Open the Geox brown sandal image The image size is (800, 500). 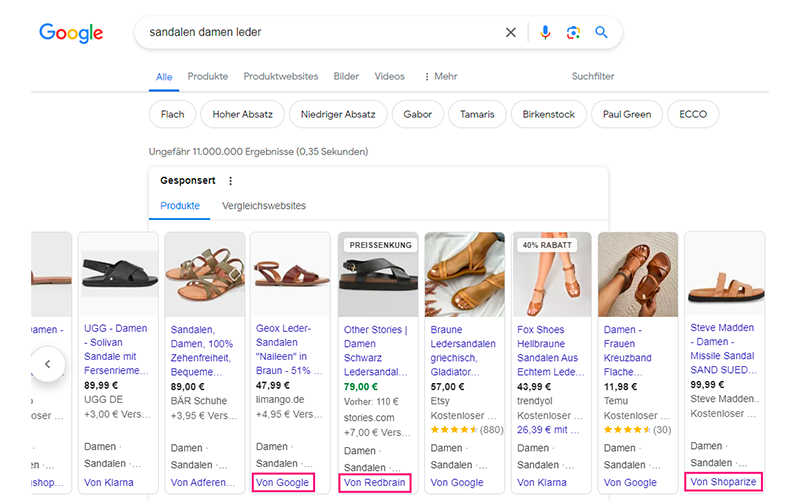coord(290,274)
